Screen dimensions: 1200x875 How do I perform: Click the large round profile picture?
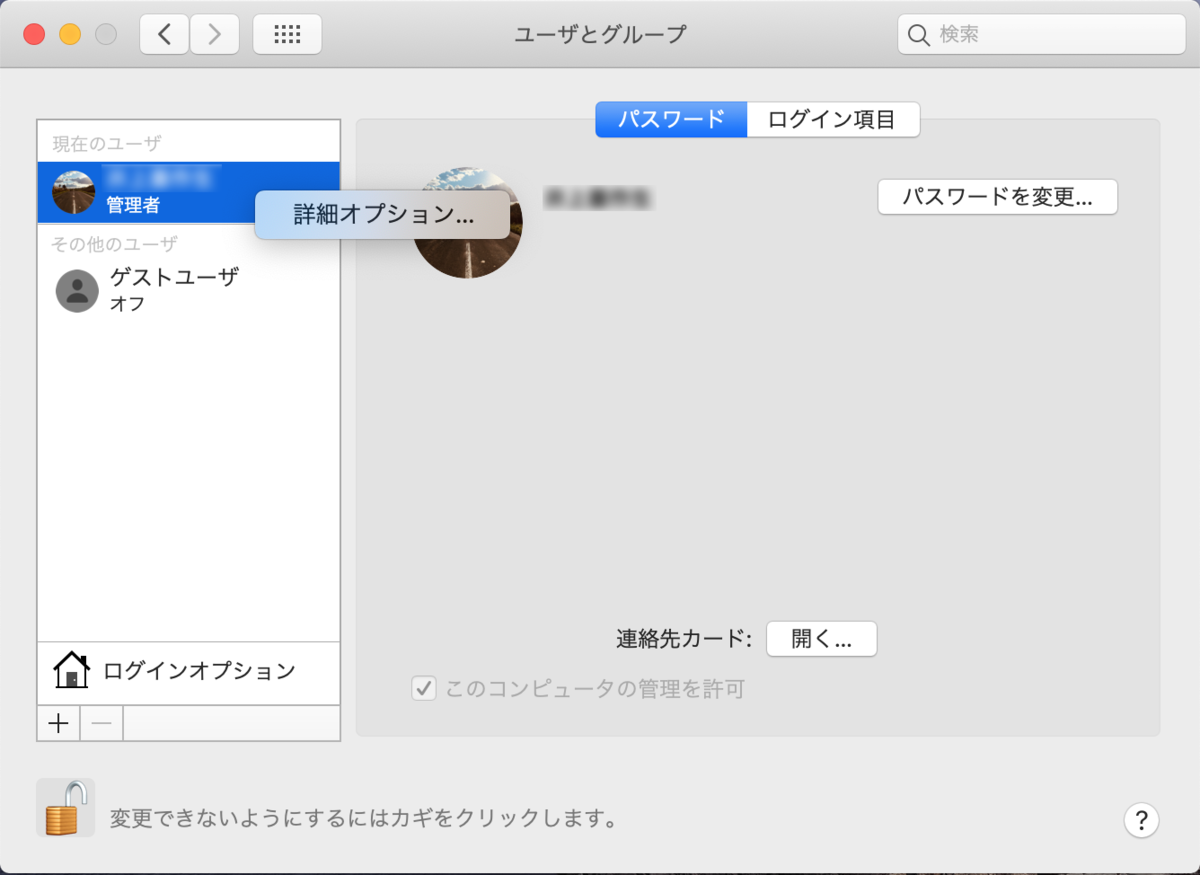pos(467,223)
